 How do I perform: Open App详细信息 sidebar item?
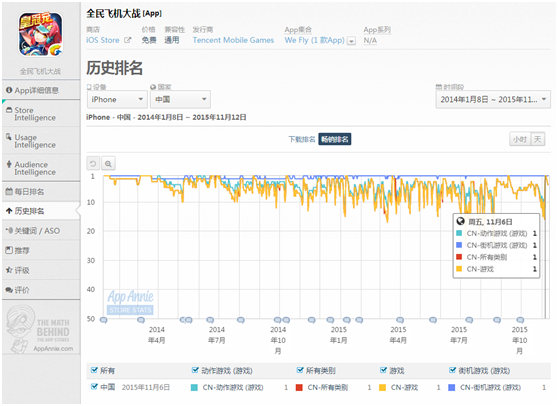[x=41, y=90]
